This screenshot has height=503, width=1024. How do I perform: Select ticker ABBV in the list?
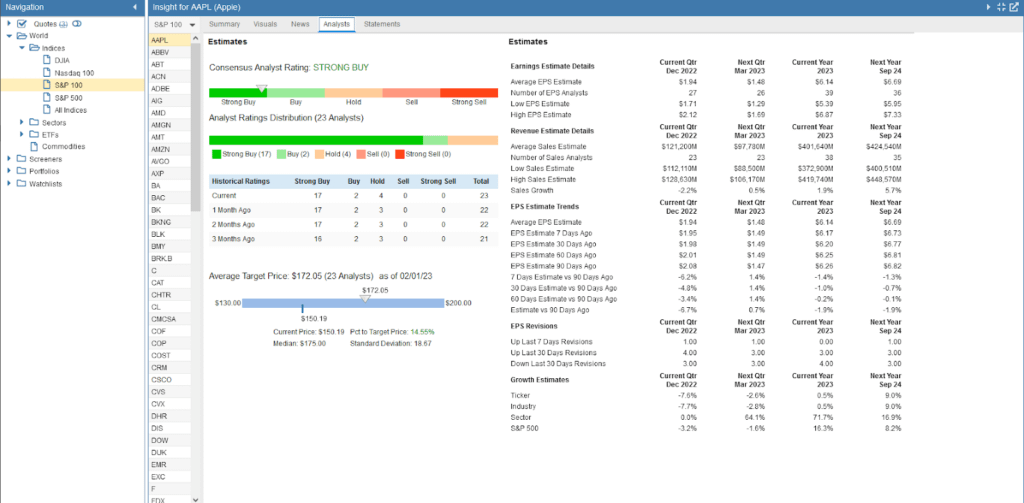169,52
